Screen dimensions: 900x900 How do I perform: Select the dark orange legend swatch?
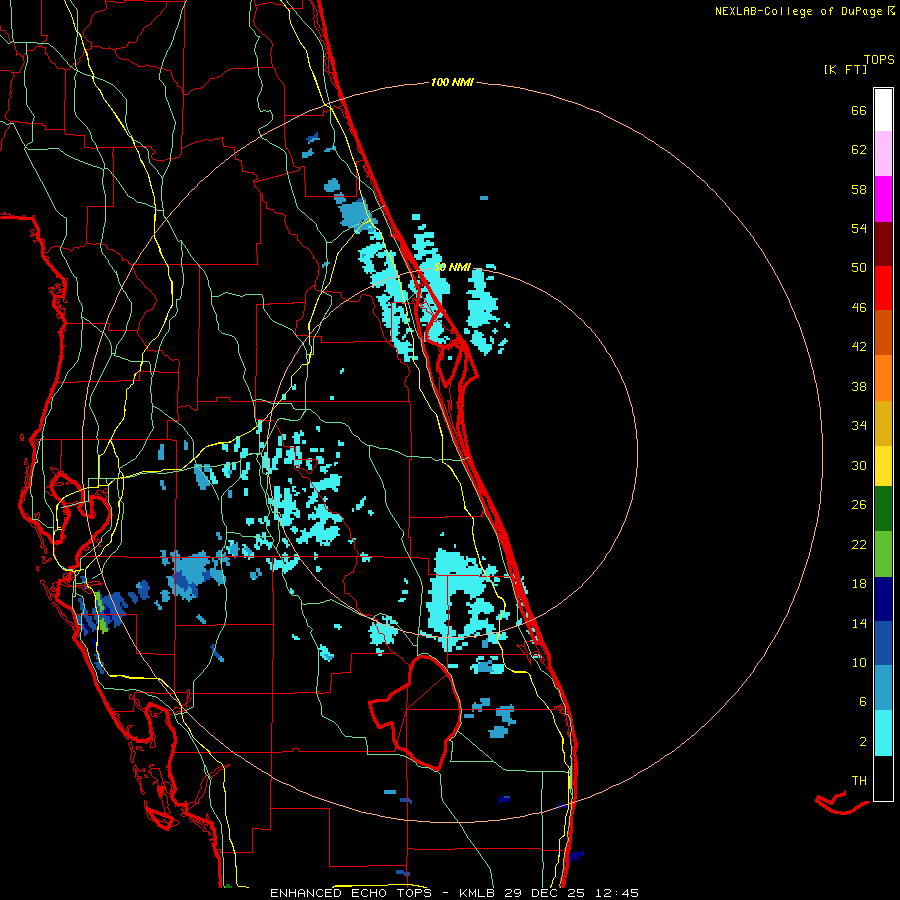(883, 333)
